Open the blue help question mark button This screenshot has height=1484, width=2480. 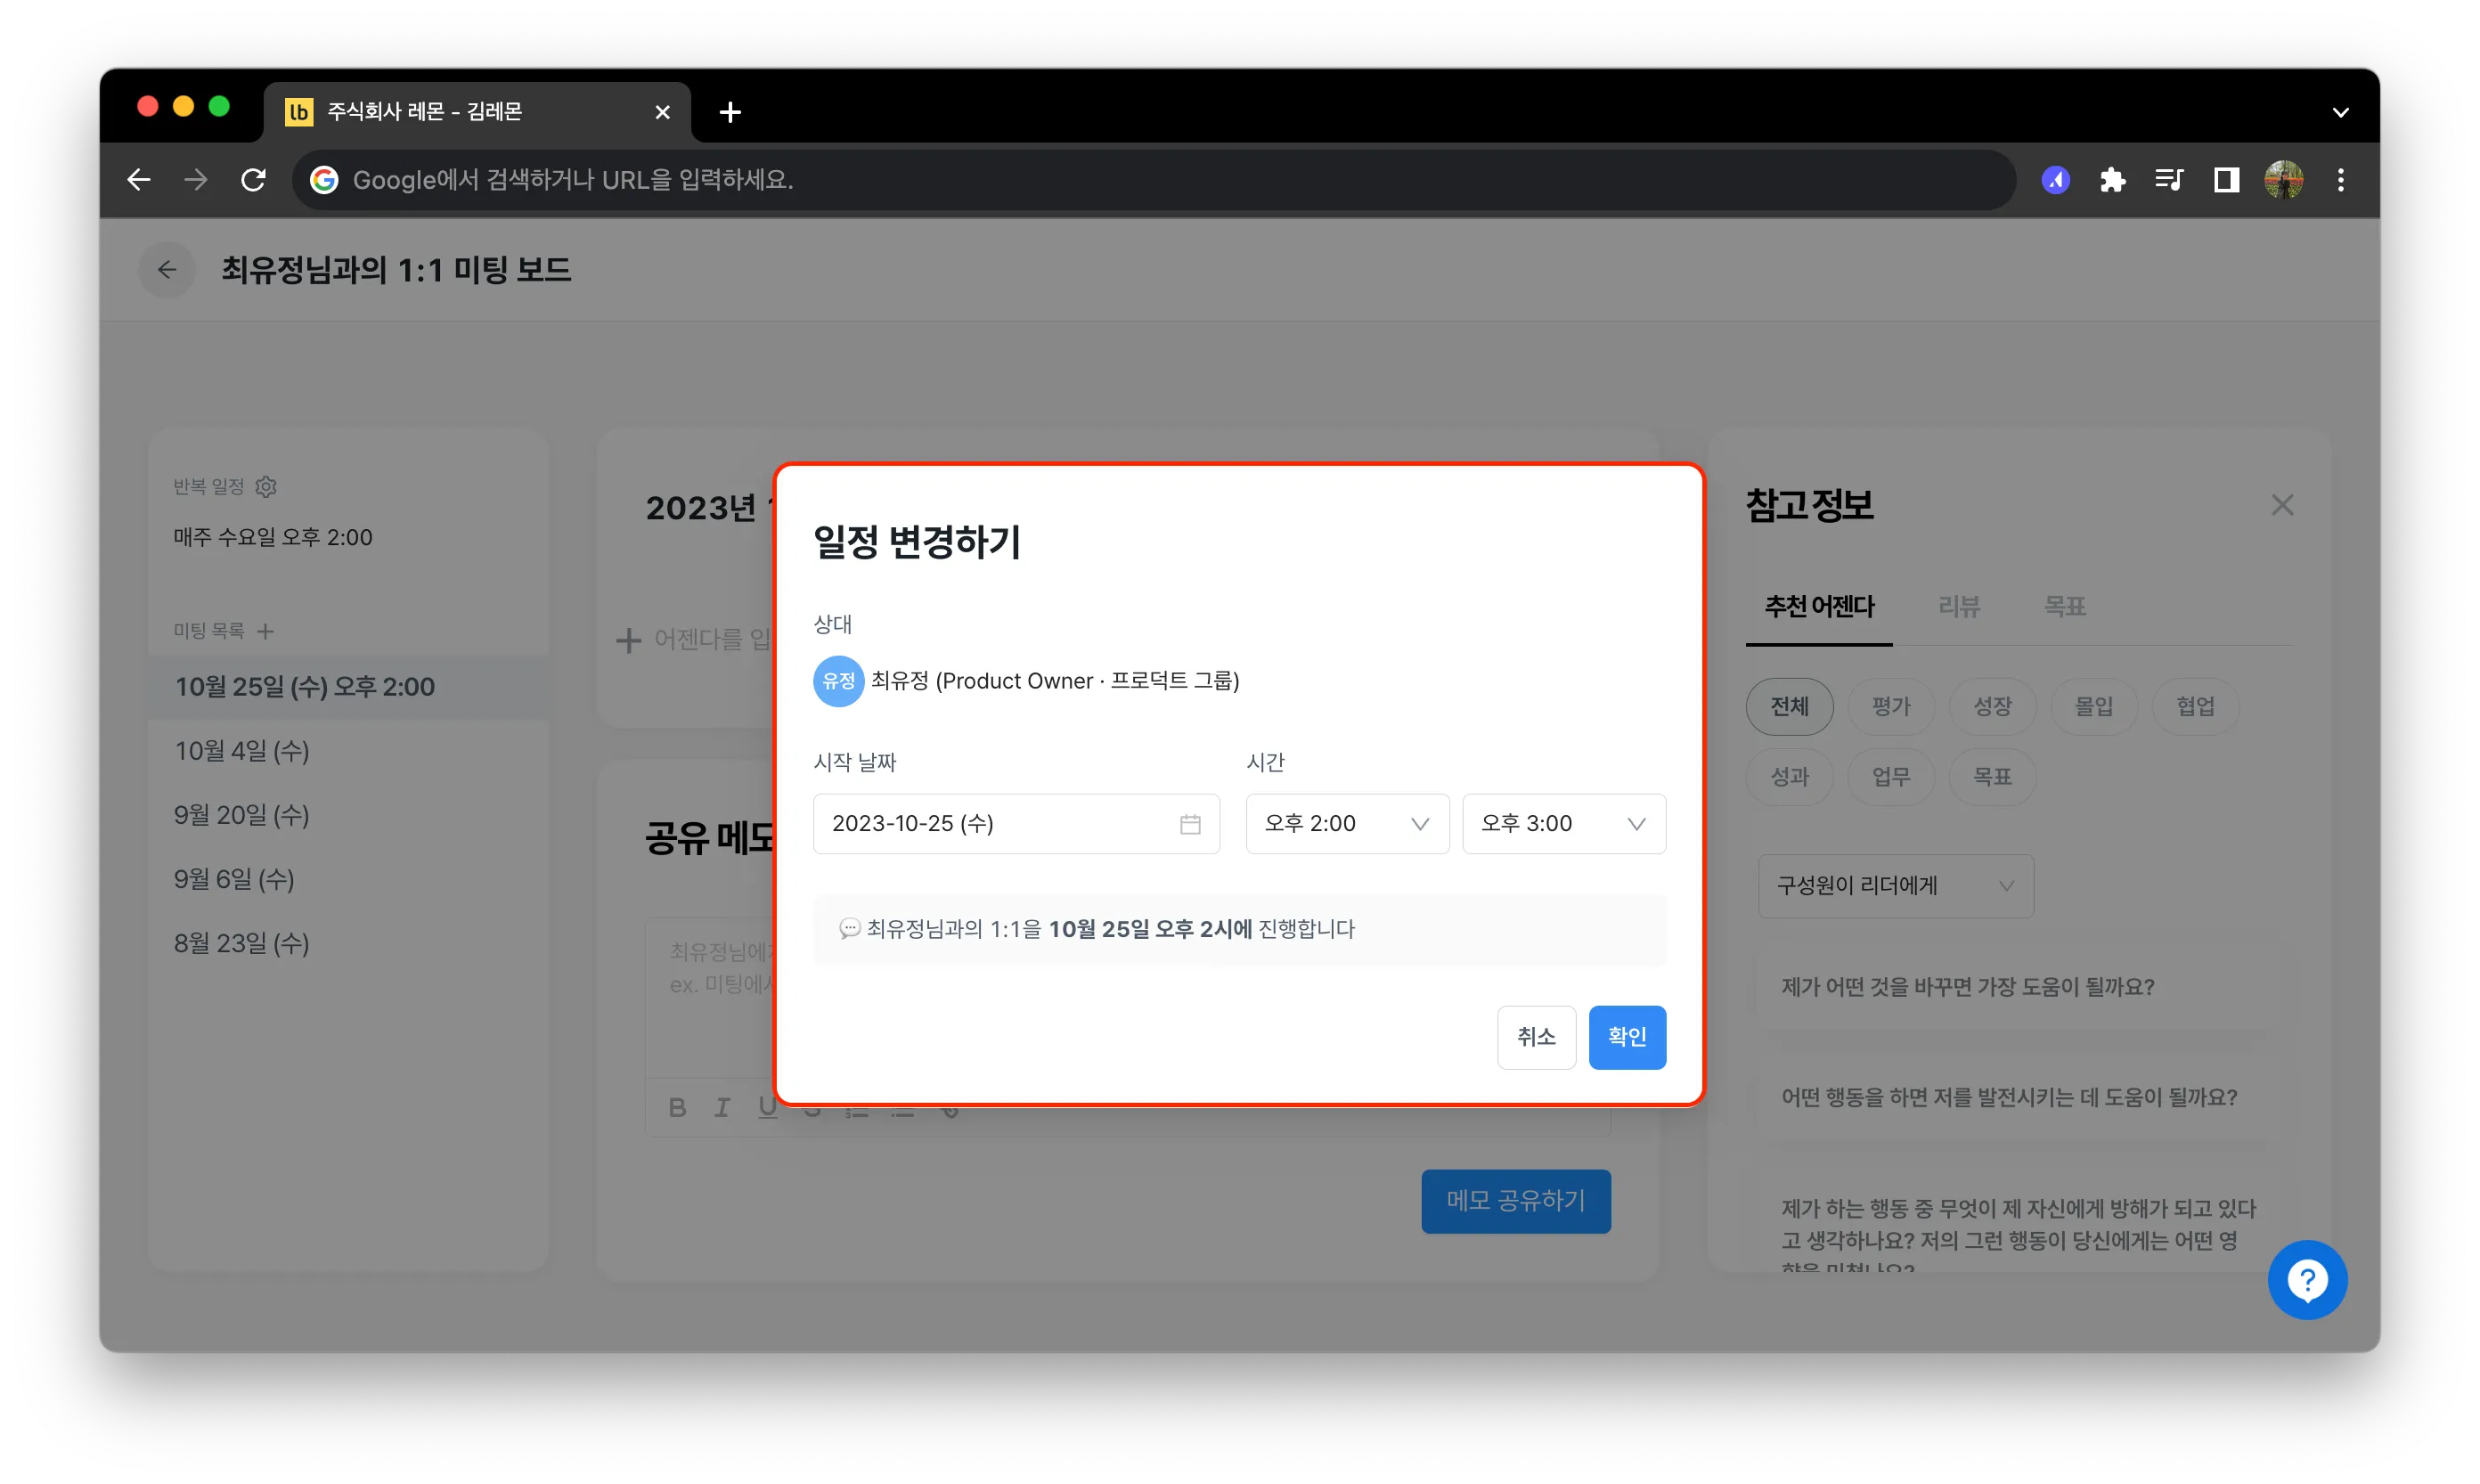(2307, 1280)
